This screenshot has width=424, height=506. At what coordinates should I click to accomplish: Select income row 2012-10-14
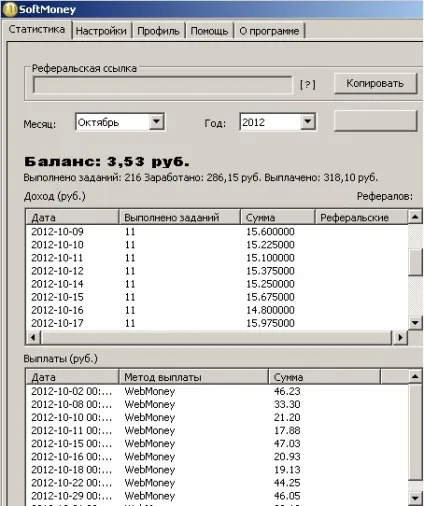pos(217,284)
